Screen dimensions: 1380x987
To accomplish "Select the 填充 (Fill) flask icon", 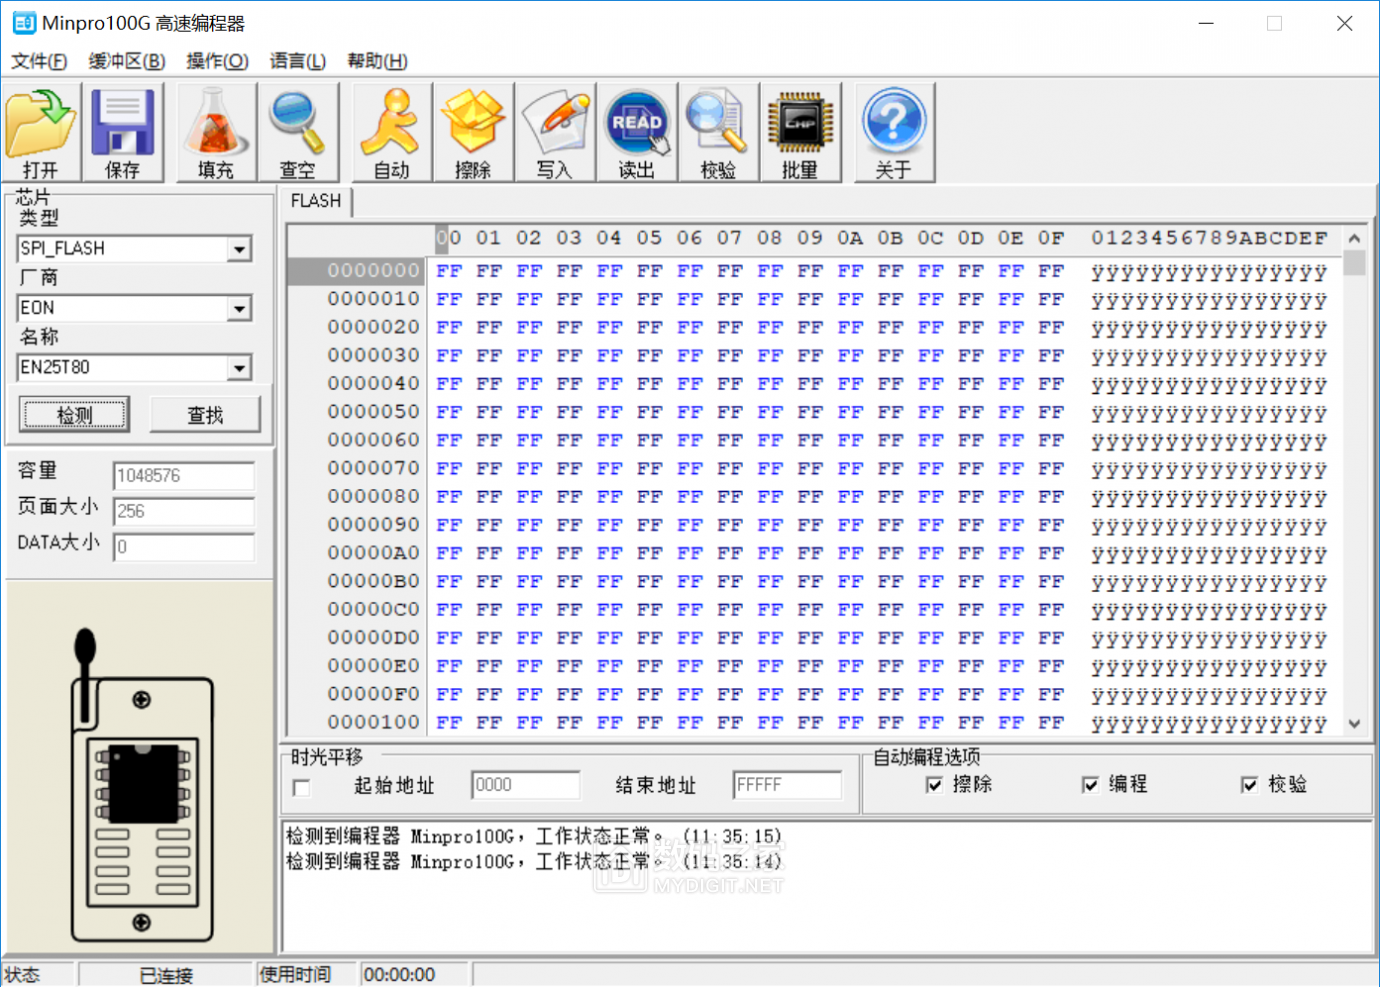I will point(216,133).
